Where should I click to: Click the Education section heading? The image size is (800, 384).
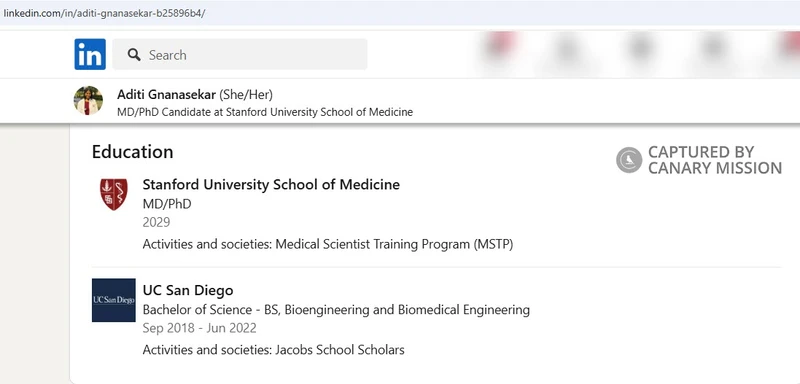[x=133, y=151]
